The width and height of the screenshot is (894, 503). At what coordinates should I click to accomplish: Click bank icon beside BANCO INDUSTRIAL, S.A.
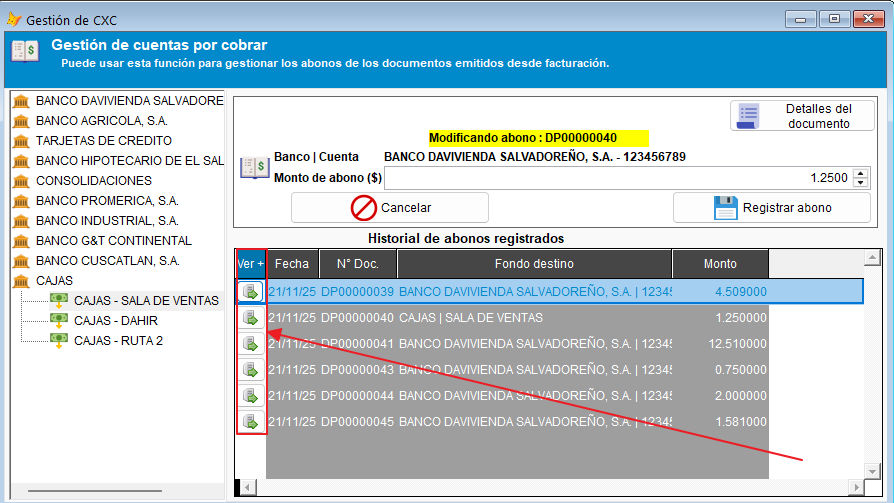tap(21, 221)
